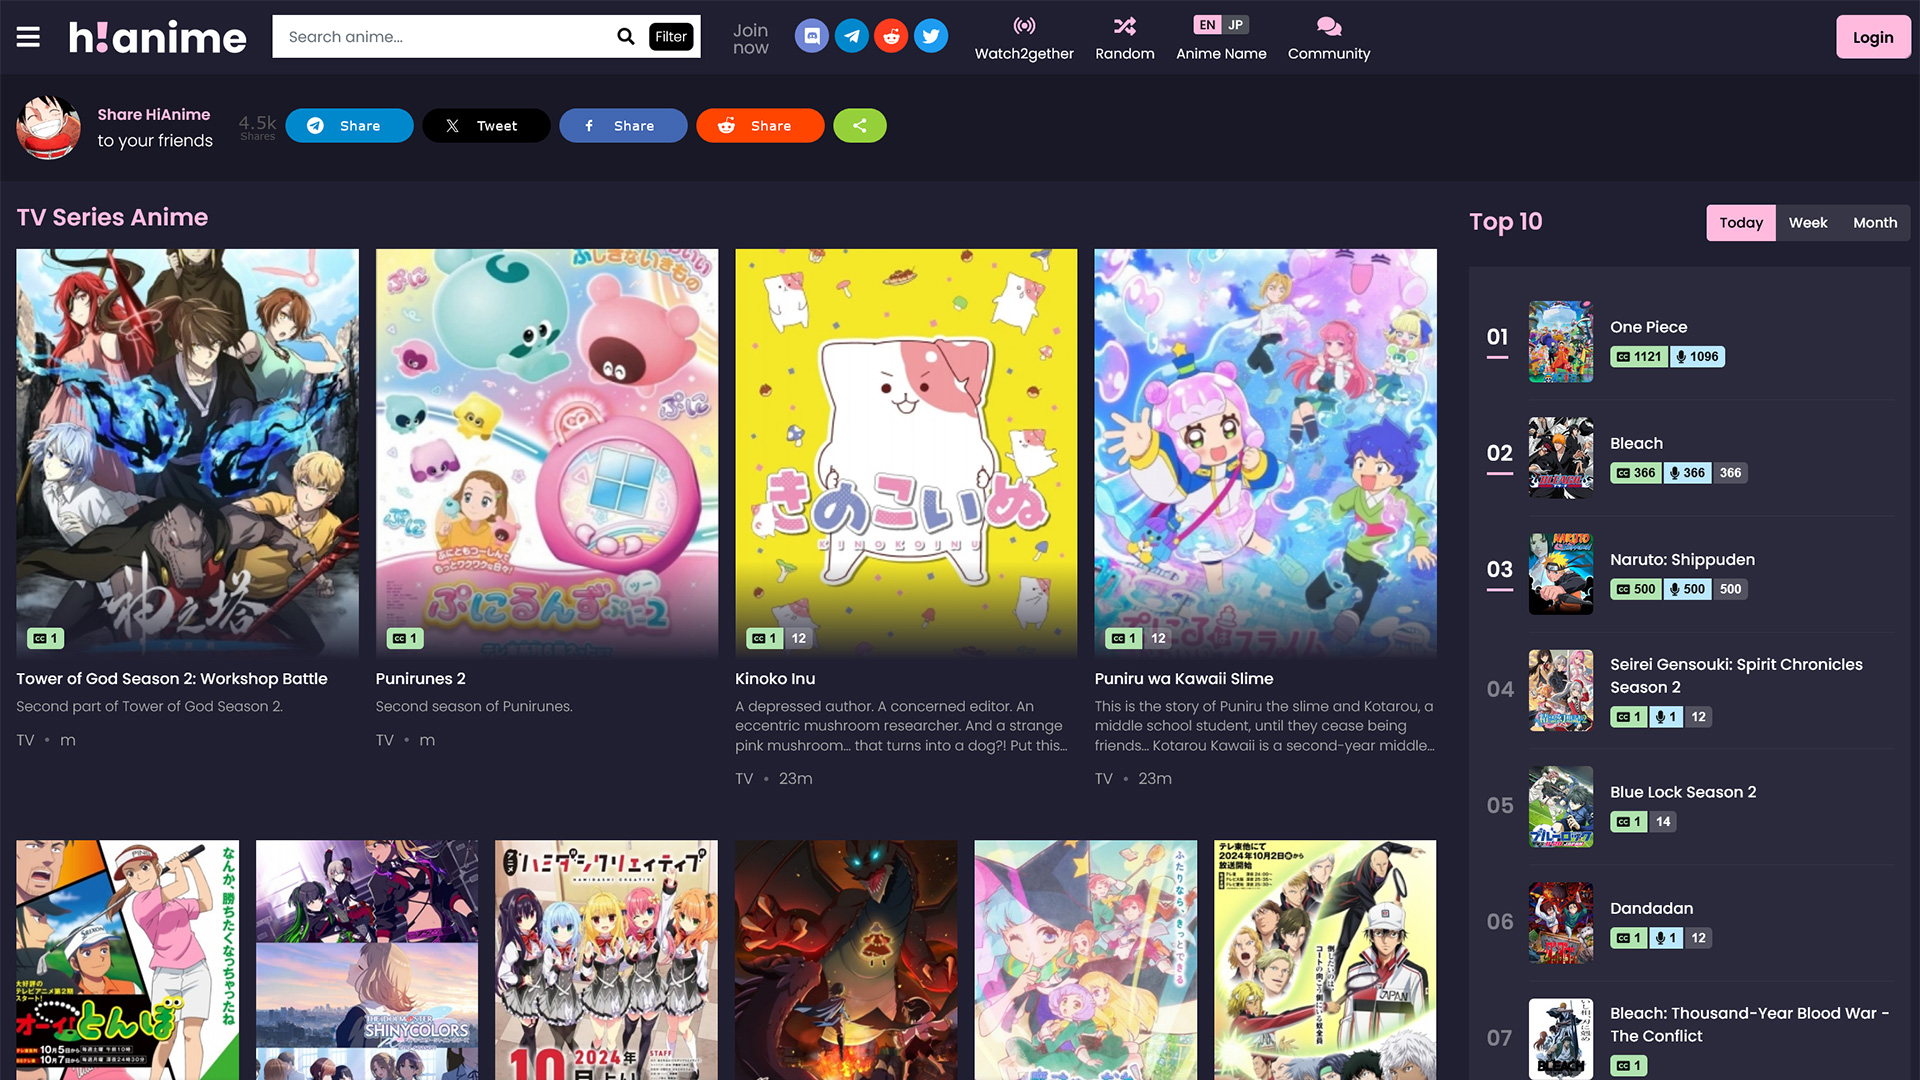Open the Twitter join icon
Image resolution: width=1920 pixels, height=1080 pixels.
[931, 37]
